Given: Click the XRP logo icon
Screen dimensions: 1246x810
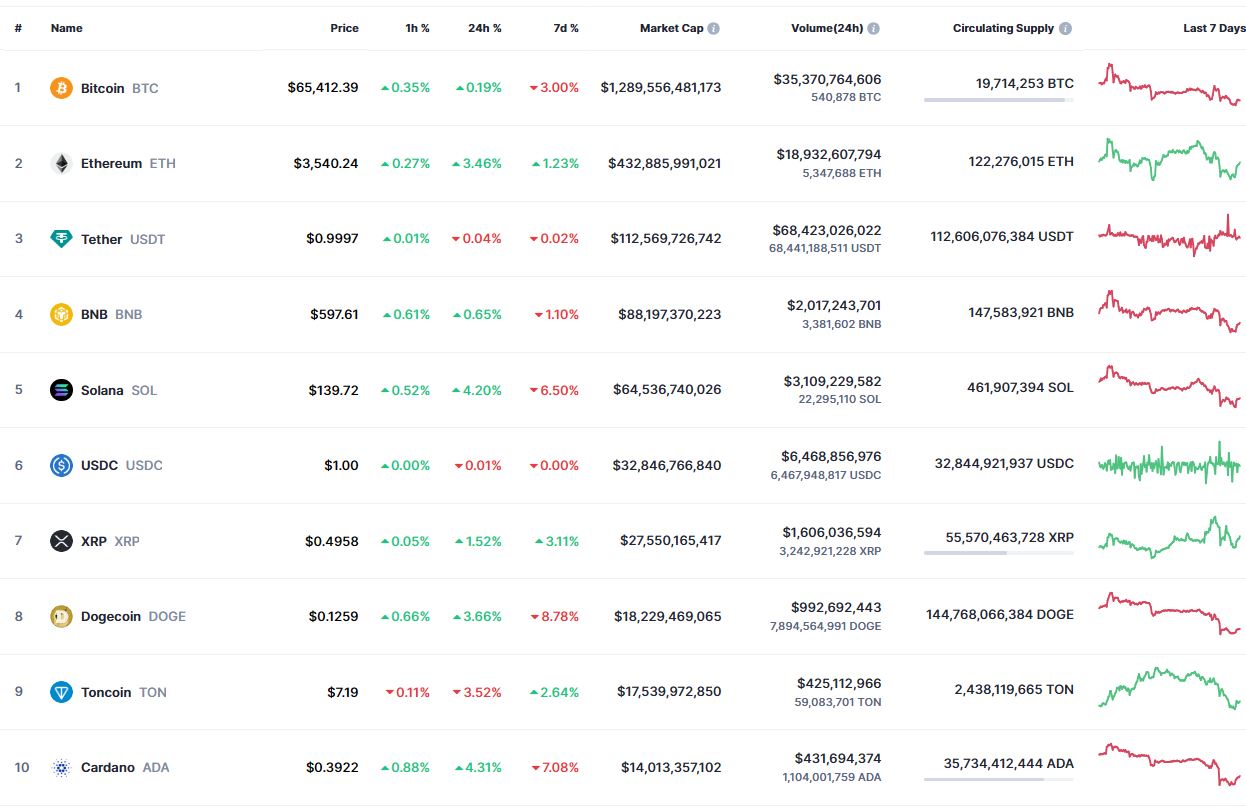Looking at the screenshot, I should click(61, 541).
